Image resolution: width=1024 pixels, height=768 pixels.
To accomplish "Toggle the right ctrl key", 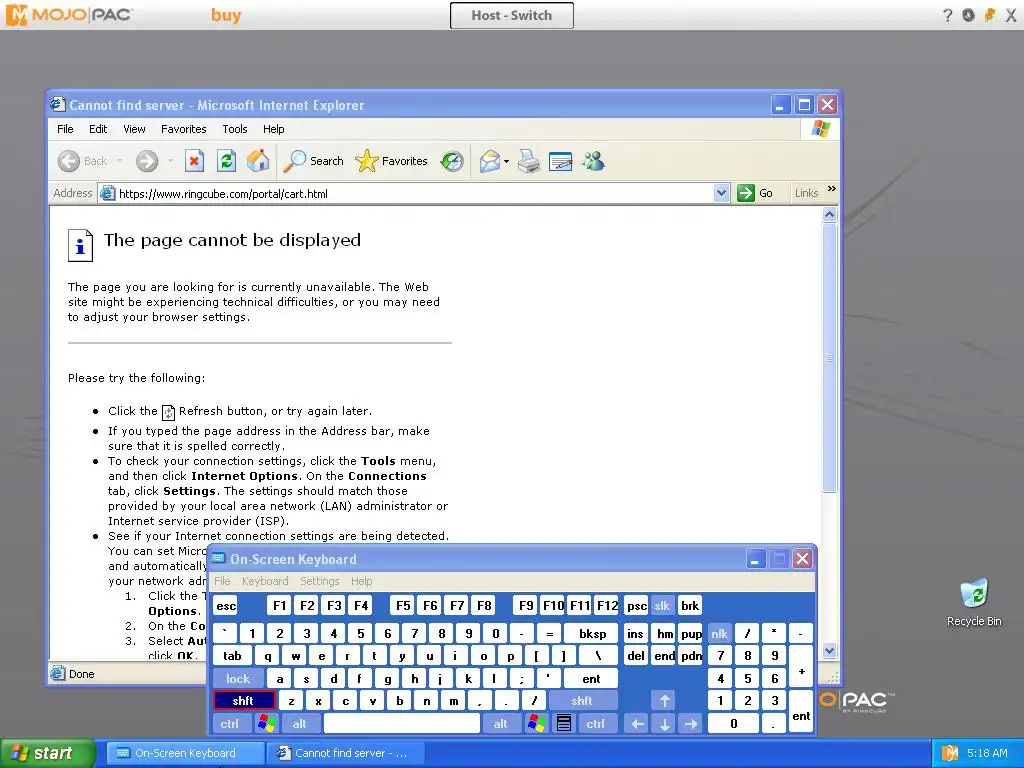I will [596, 724].
